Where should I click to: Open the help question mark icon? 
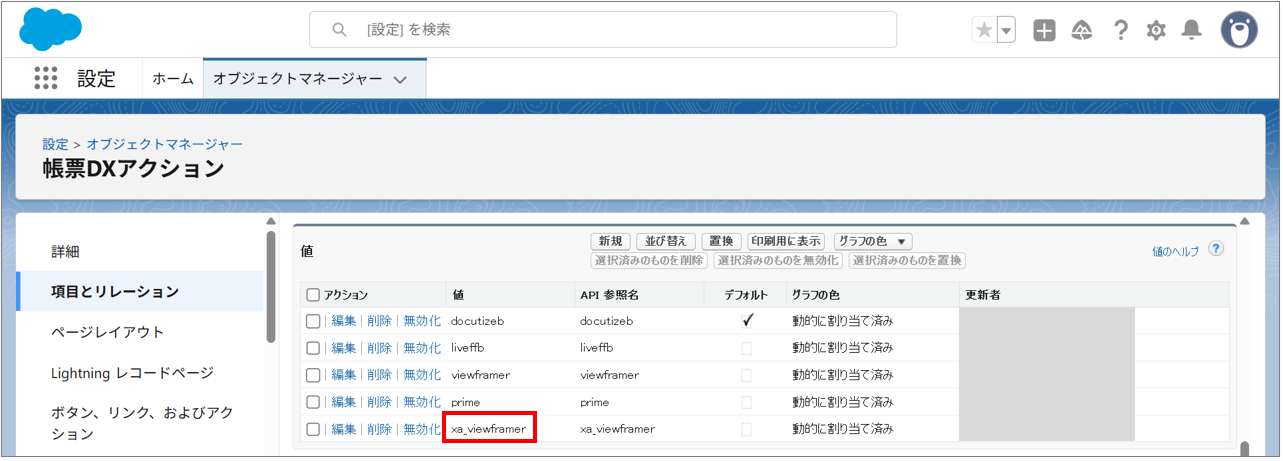point(1120,31)
